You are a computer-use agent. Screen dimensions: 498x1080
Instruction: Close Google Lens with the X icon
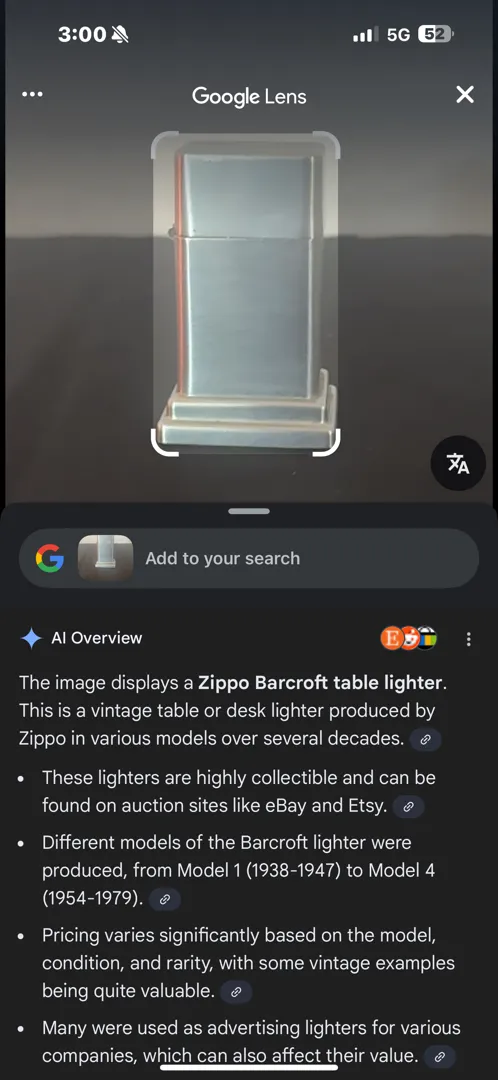pyautogui.click(x=465, y=94)
